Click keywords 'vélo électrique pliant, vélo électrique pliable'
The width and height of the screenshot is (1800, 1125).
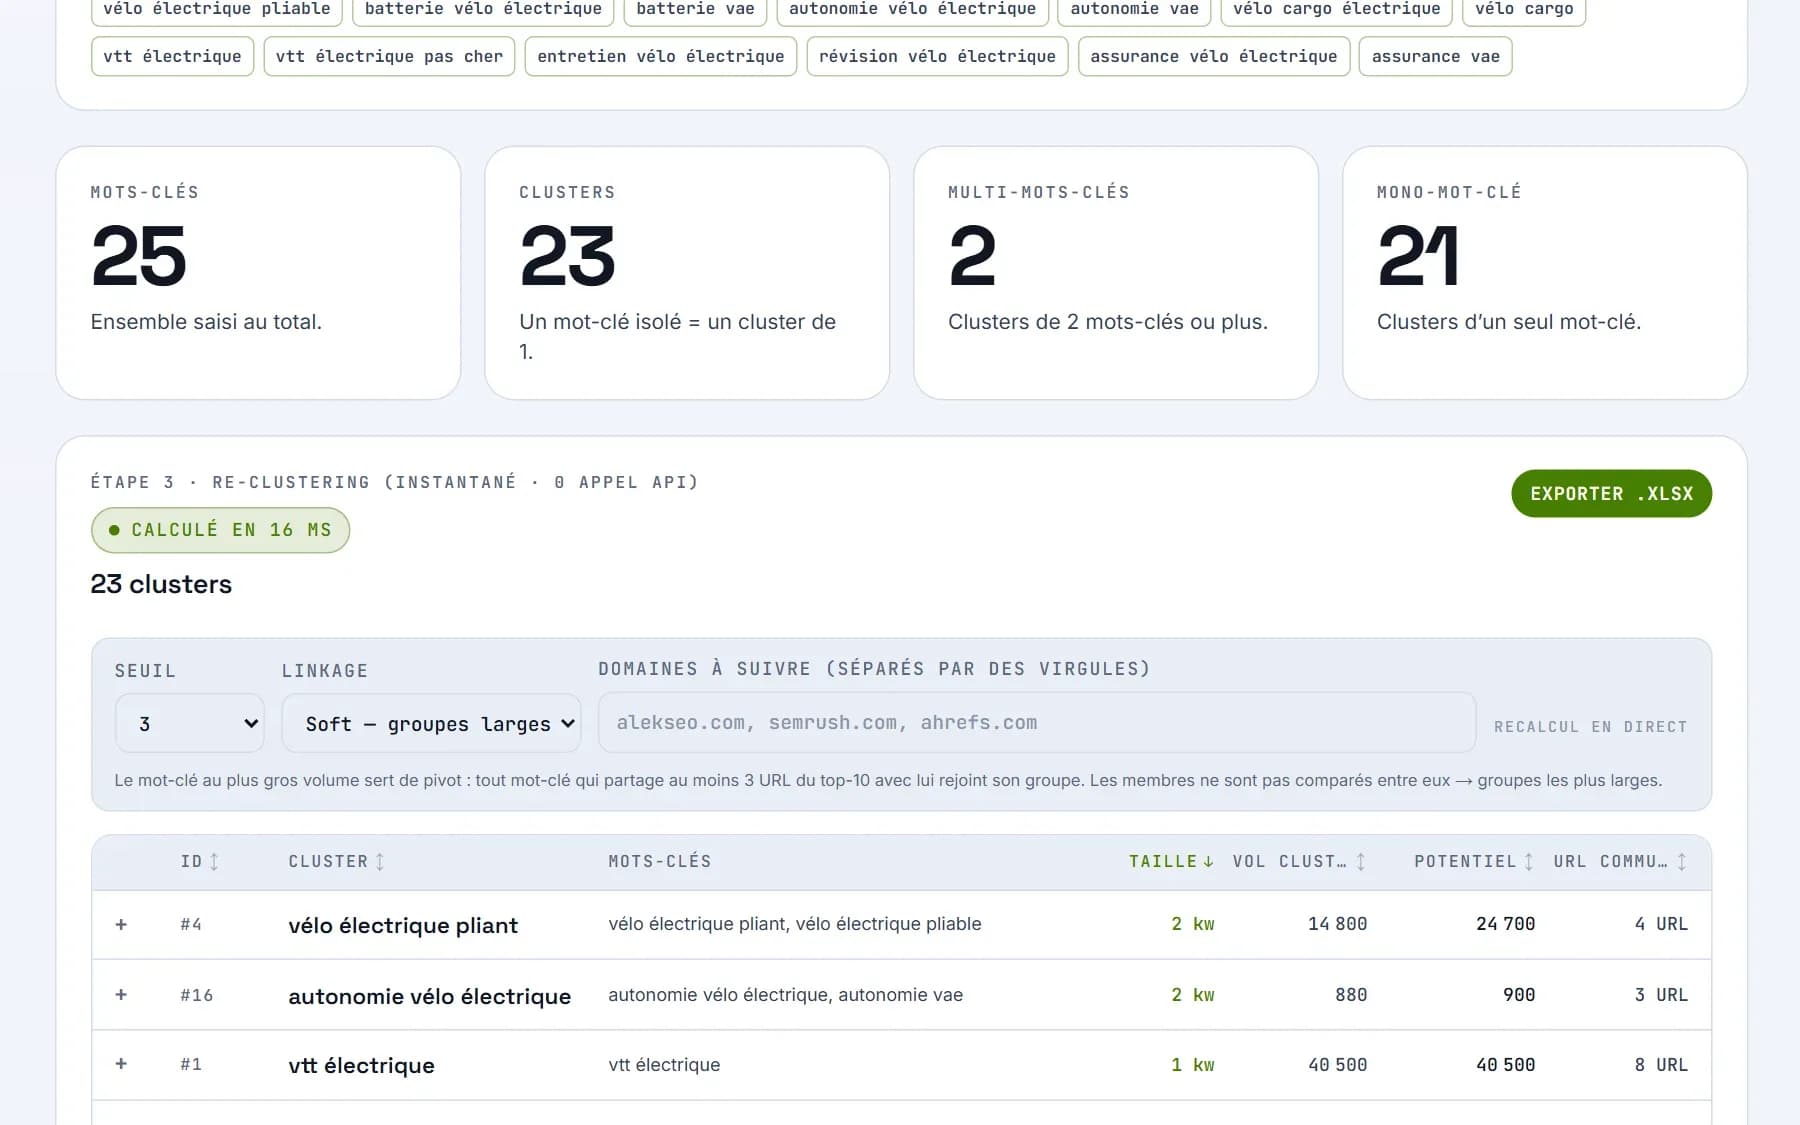click(x=794, y=924)
